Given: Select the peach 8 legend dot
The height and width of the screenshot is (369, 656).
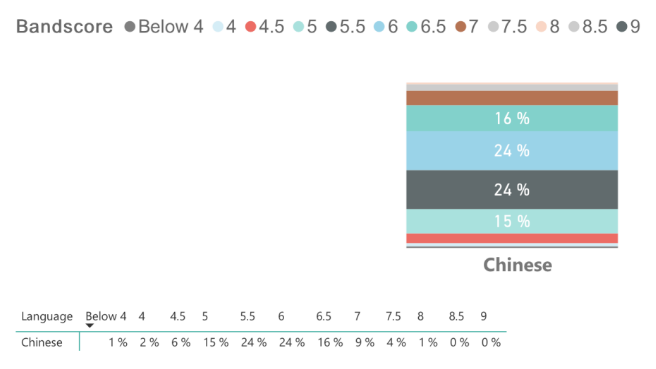Looking at the screenshot, I should [x=541, y=27].
